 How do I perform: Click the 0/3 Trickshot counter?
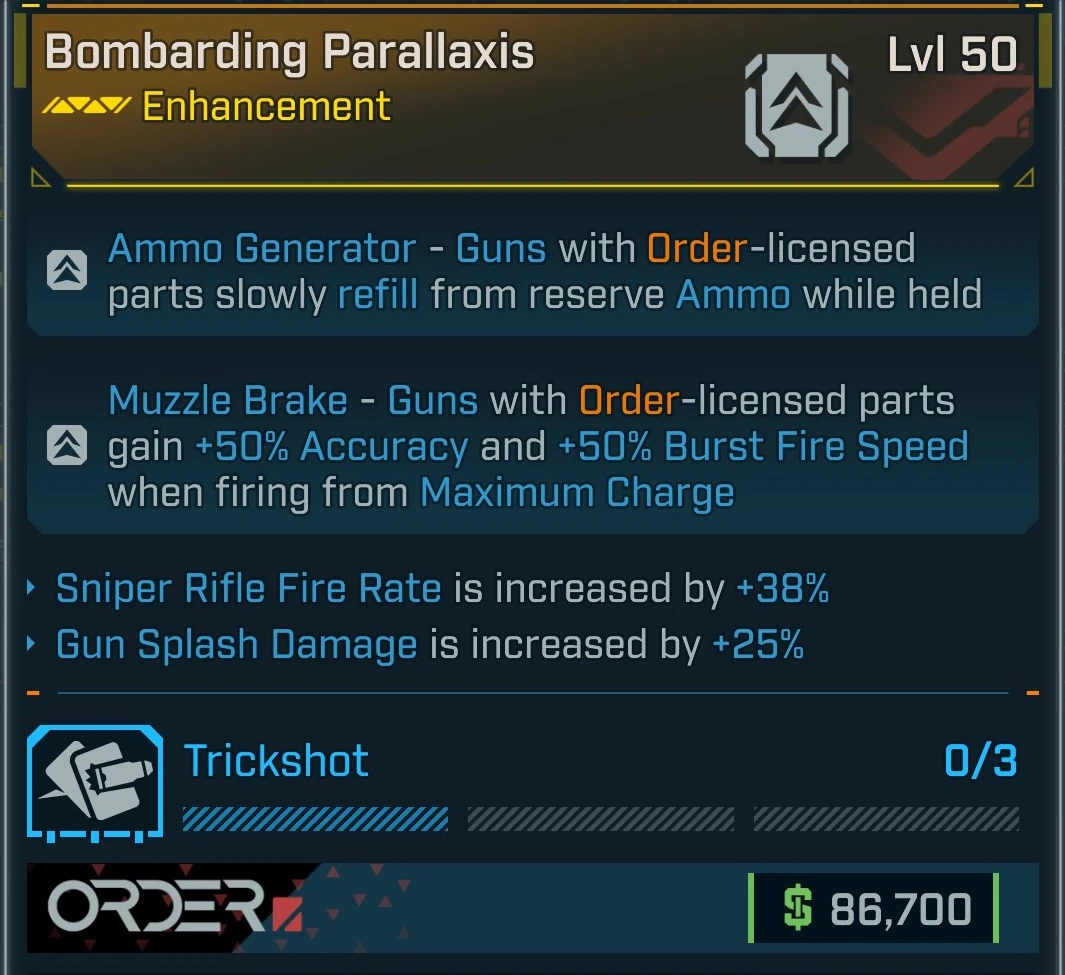click(x=981, y=761)
